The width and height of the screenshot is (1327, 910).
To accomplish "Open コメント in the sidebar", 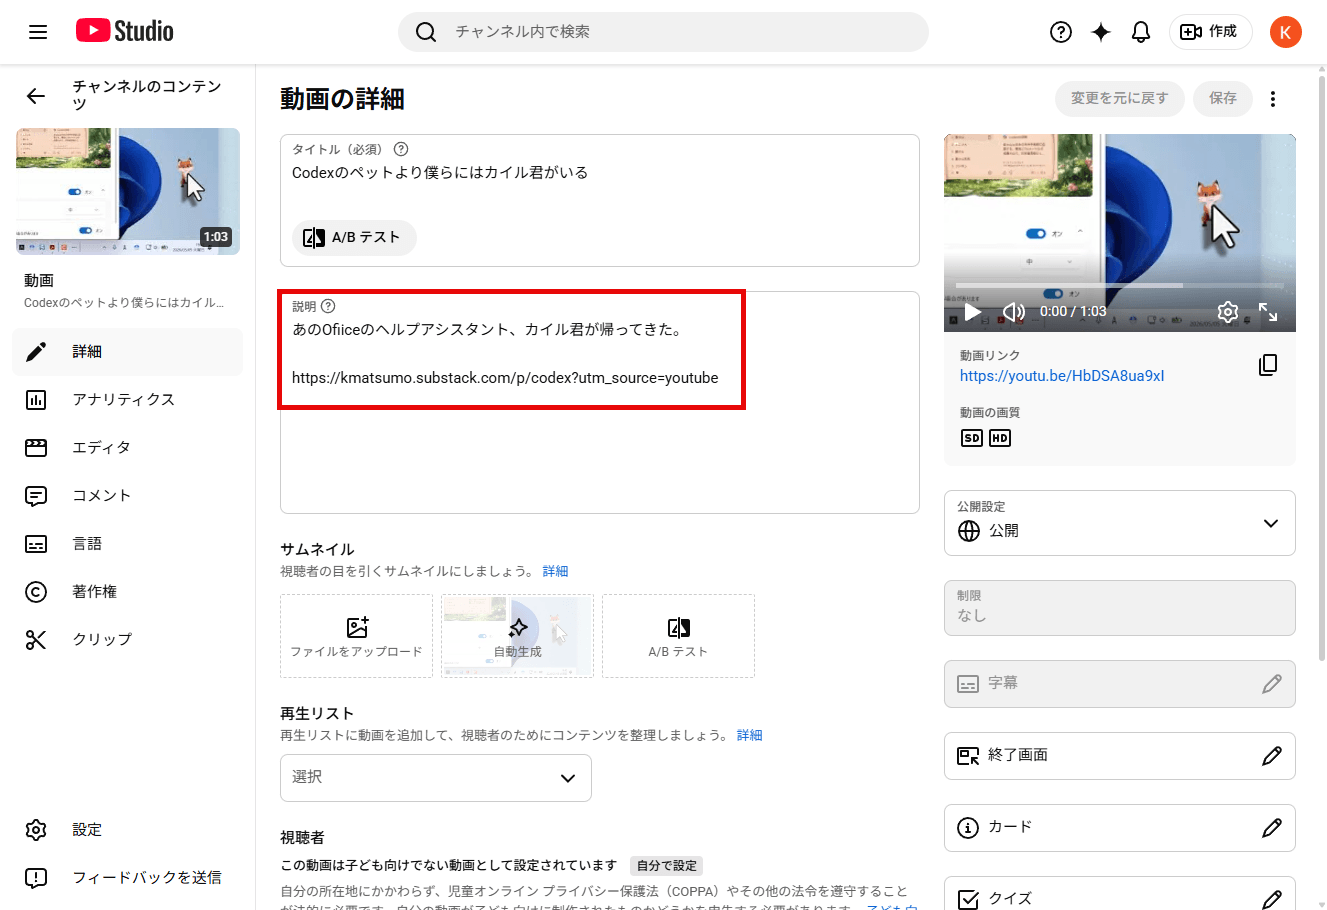I will (128, 496).
